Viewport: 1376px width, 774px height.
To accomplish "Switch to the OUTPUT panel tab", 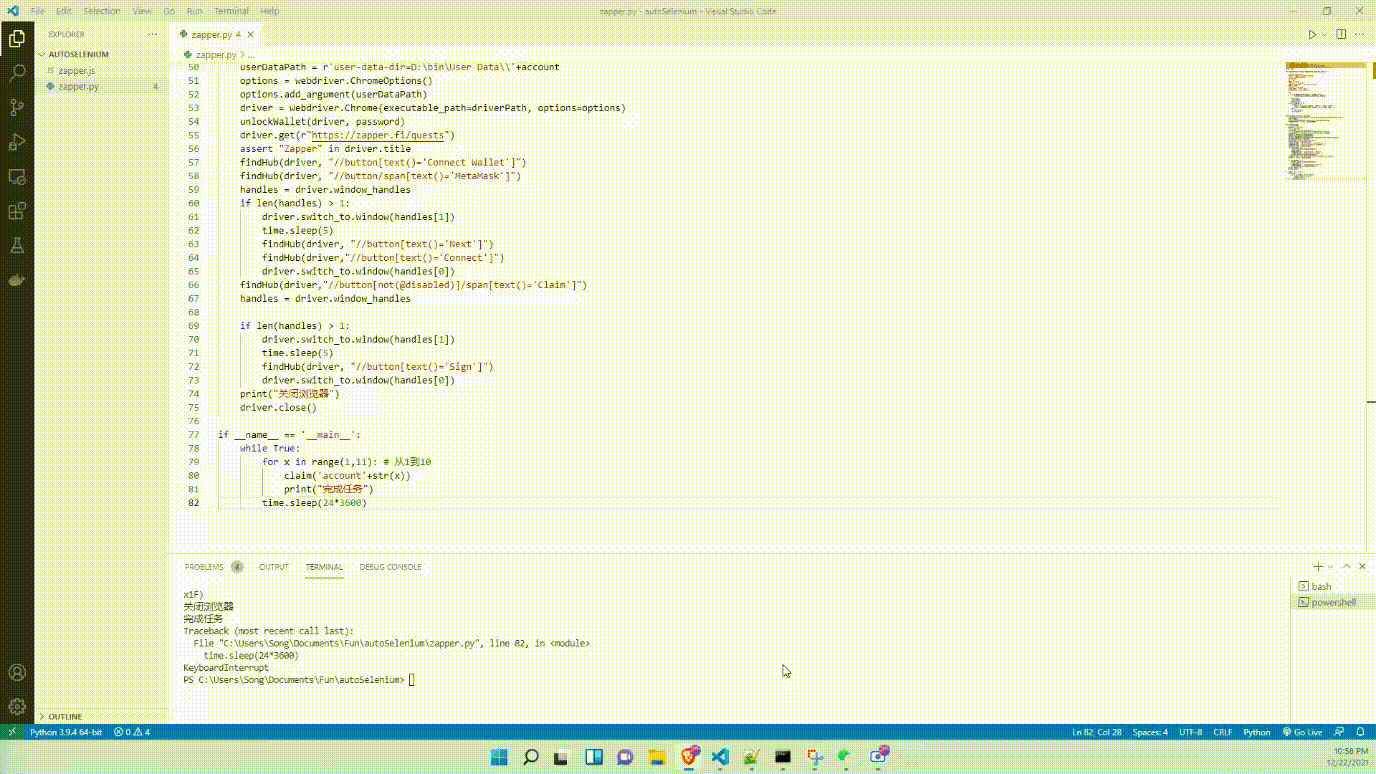I will [274, 566].
